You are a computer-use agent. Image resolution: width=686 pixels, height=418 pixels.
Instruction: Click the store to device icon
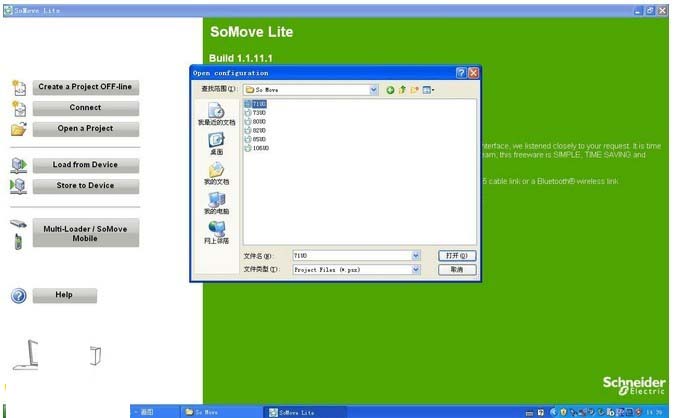pyautogui.click(x=18, y=186)
